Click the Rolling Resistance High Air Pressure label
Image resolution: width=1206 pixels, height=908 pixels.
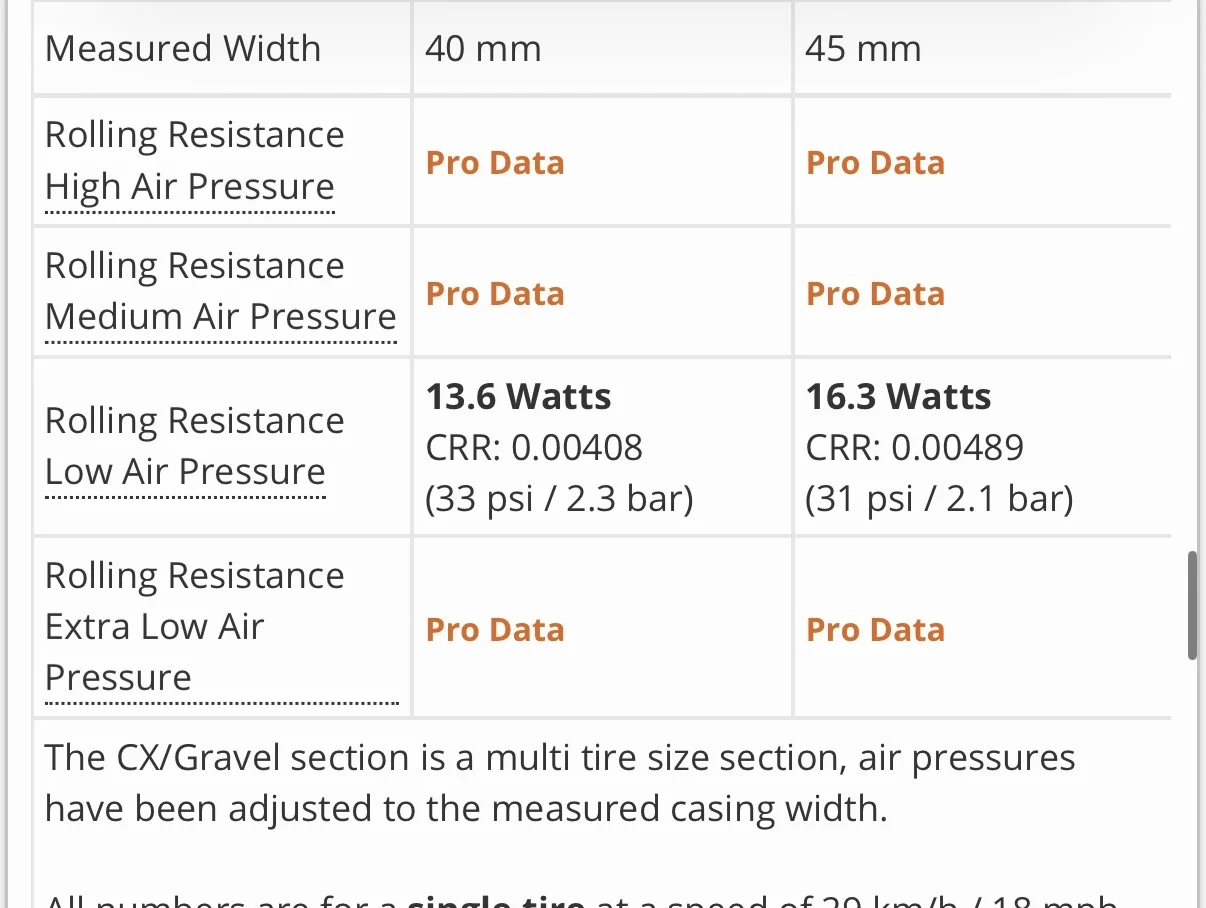coord(194,161)
